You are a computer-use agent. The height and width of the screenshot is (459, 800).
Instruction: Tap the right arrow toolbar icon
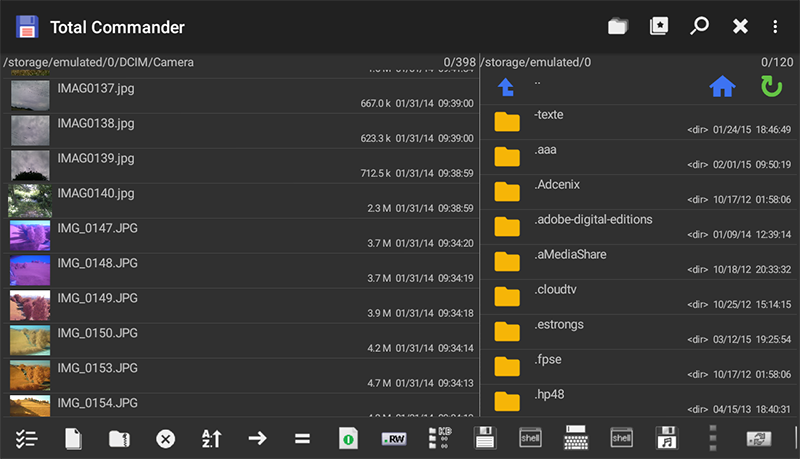257,438
